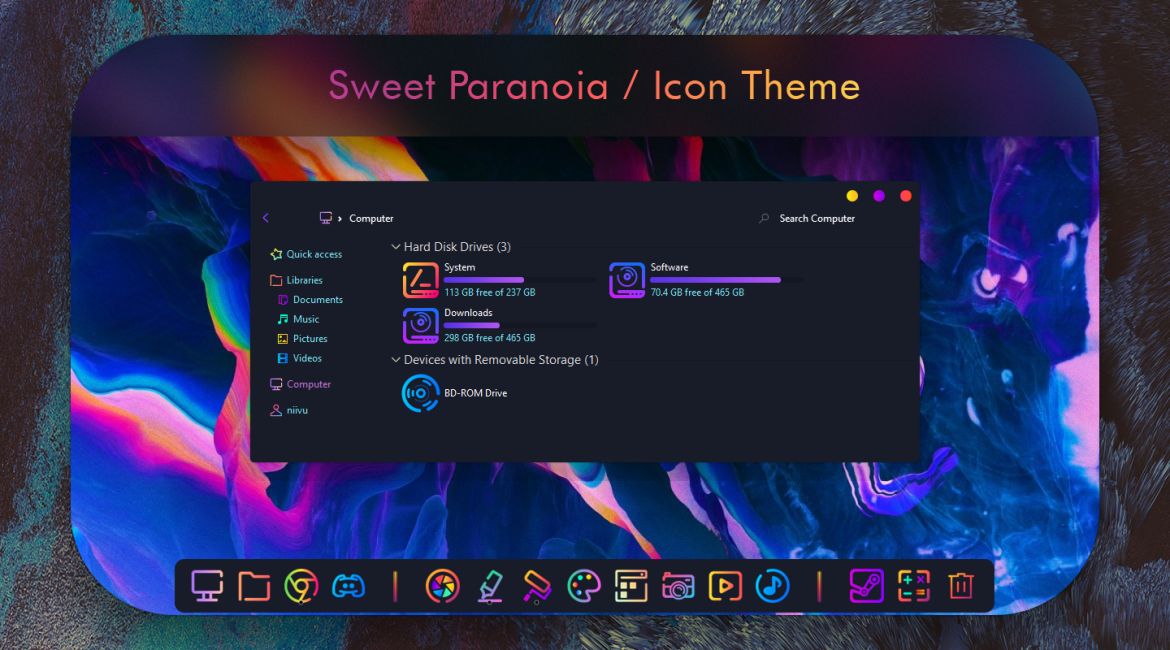Click the trash bin dock icon
This screenshot has height=650, width=1170.
click(960, 586)
